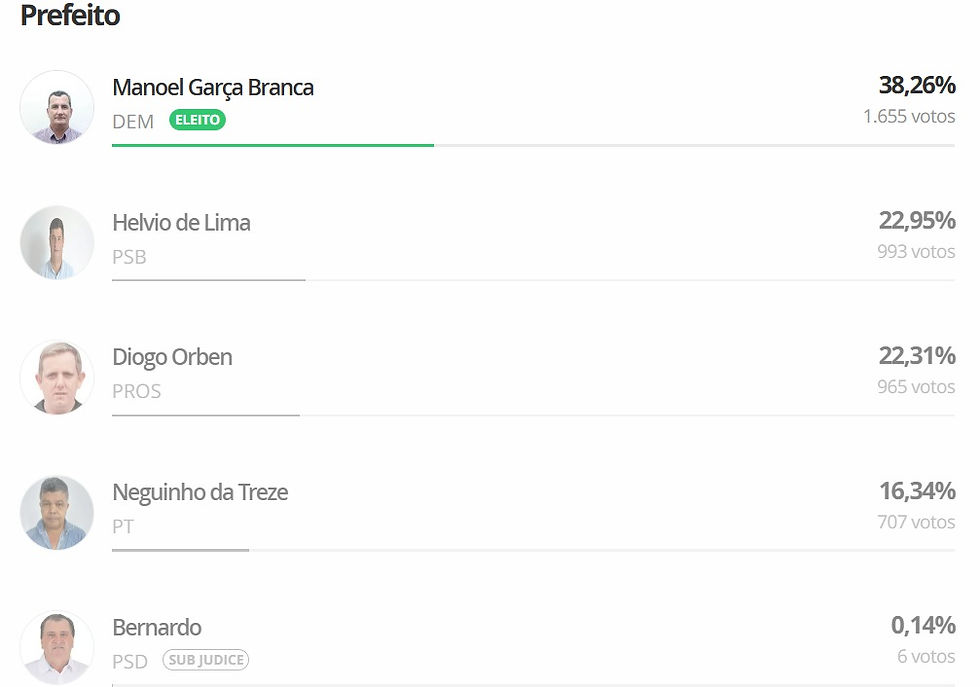Select the Neguinho da Treze name
The image size is (980, 687).
[200, 493]
